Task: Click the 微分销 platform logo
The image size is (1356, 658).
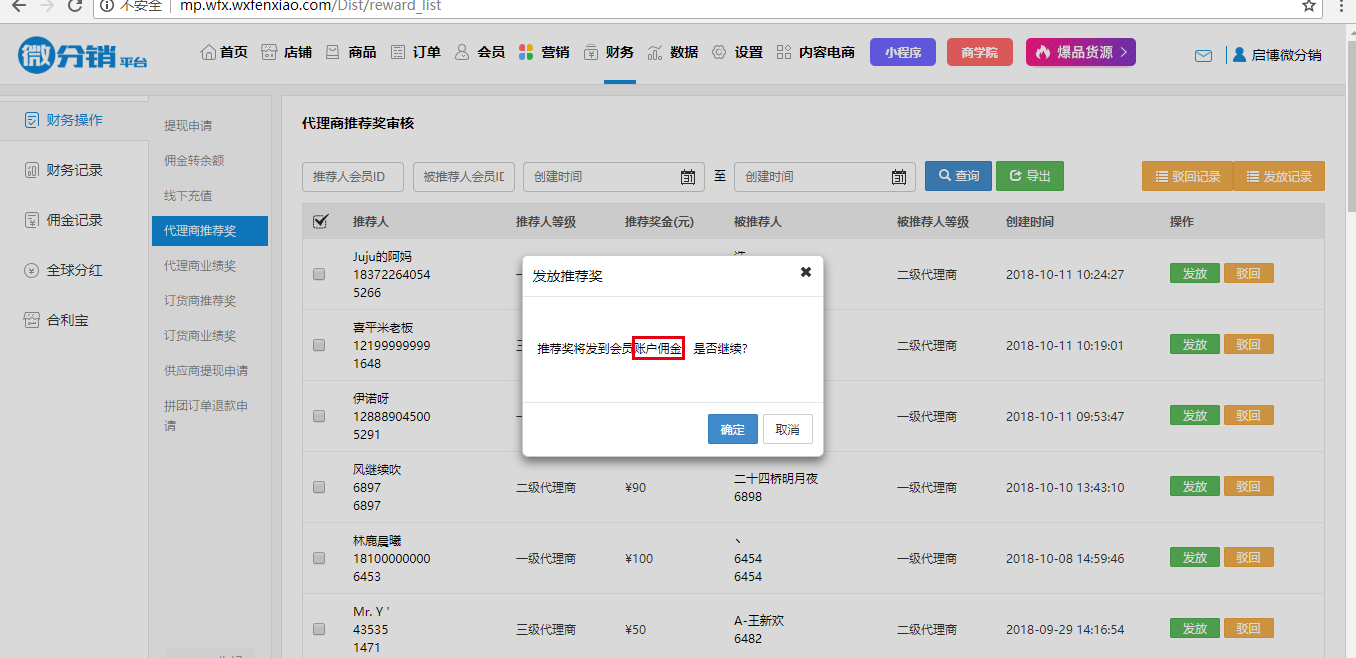Action: point(82,55)
